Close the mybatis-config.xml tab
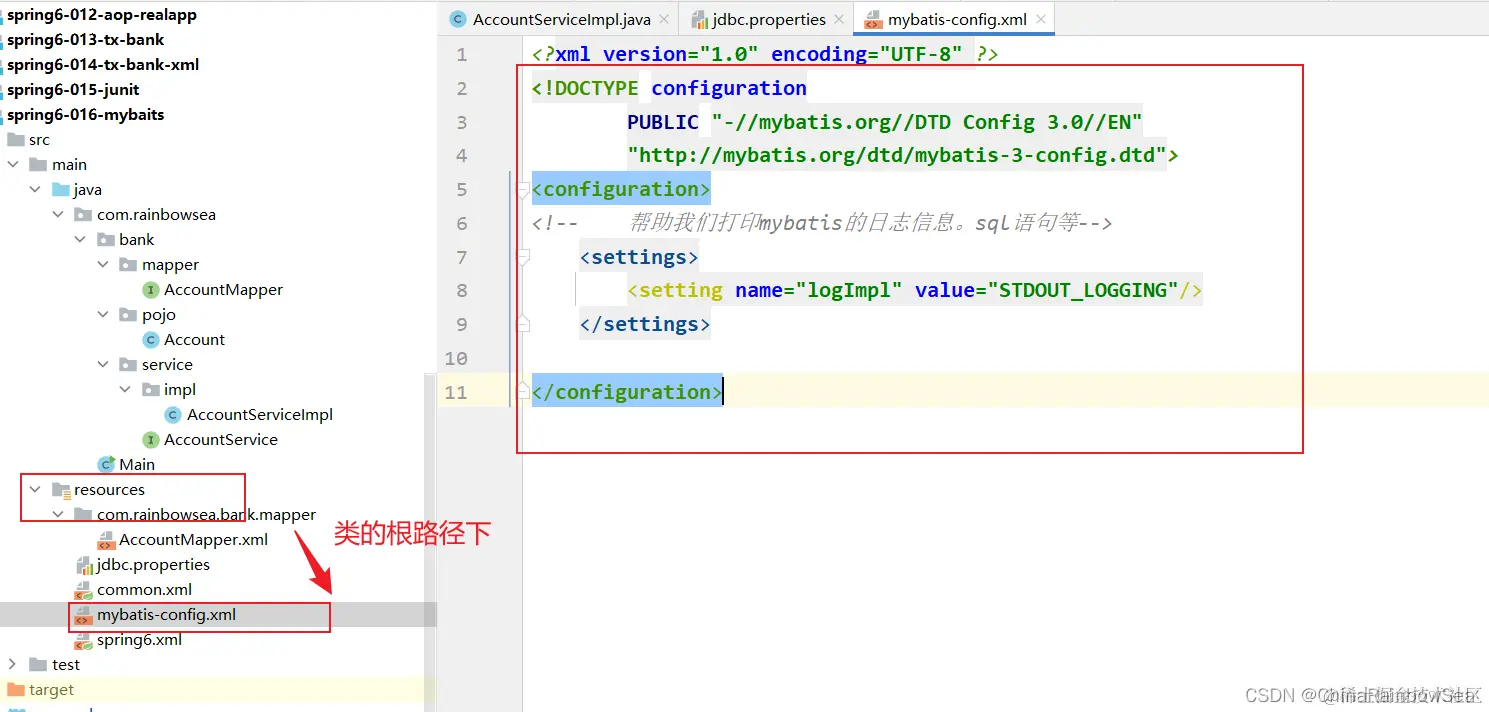The width and height of the screenshot is (1489, 712). tap(1041, 19)
